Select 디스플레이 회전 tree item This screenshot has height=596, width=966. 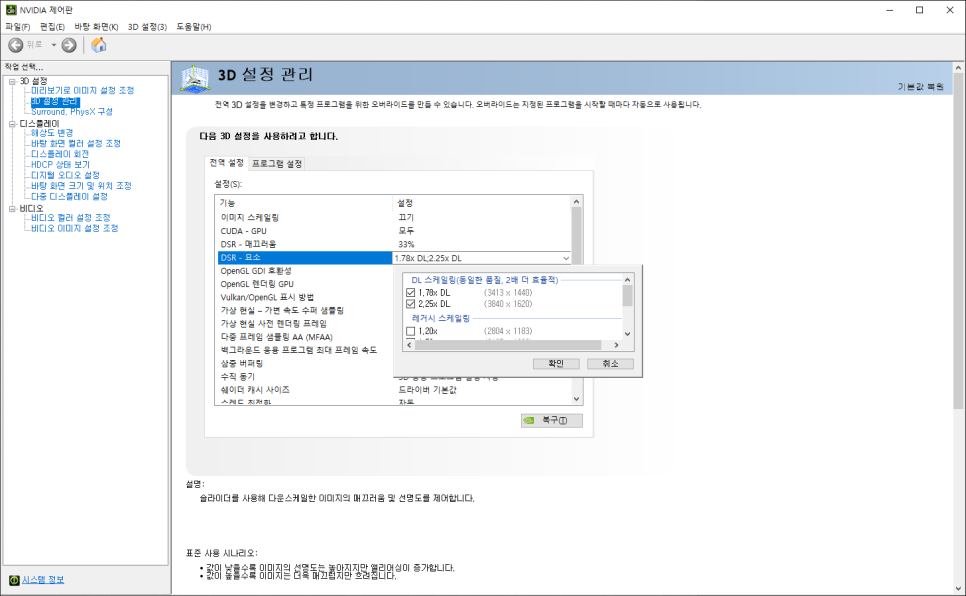coord(60,154)
